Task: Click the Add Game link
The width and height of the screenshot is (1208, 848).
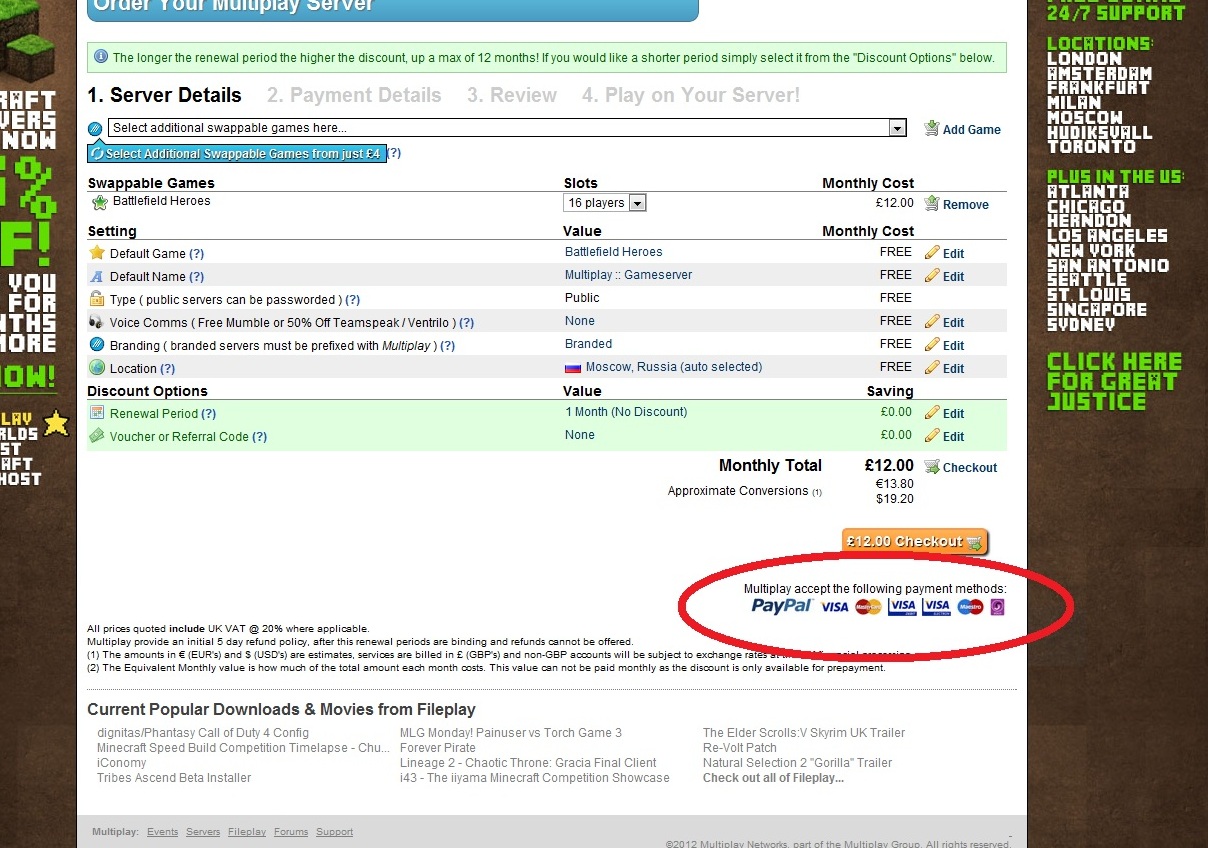Action: [971, 129]
